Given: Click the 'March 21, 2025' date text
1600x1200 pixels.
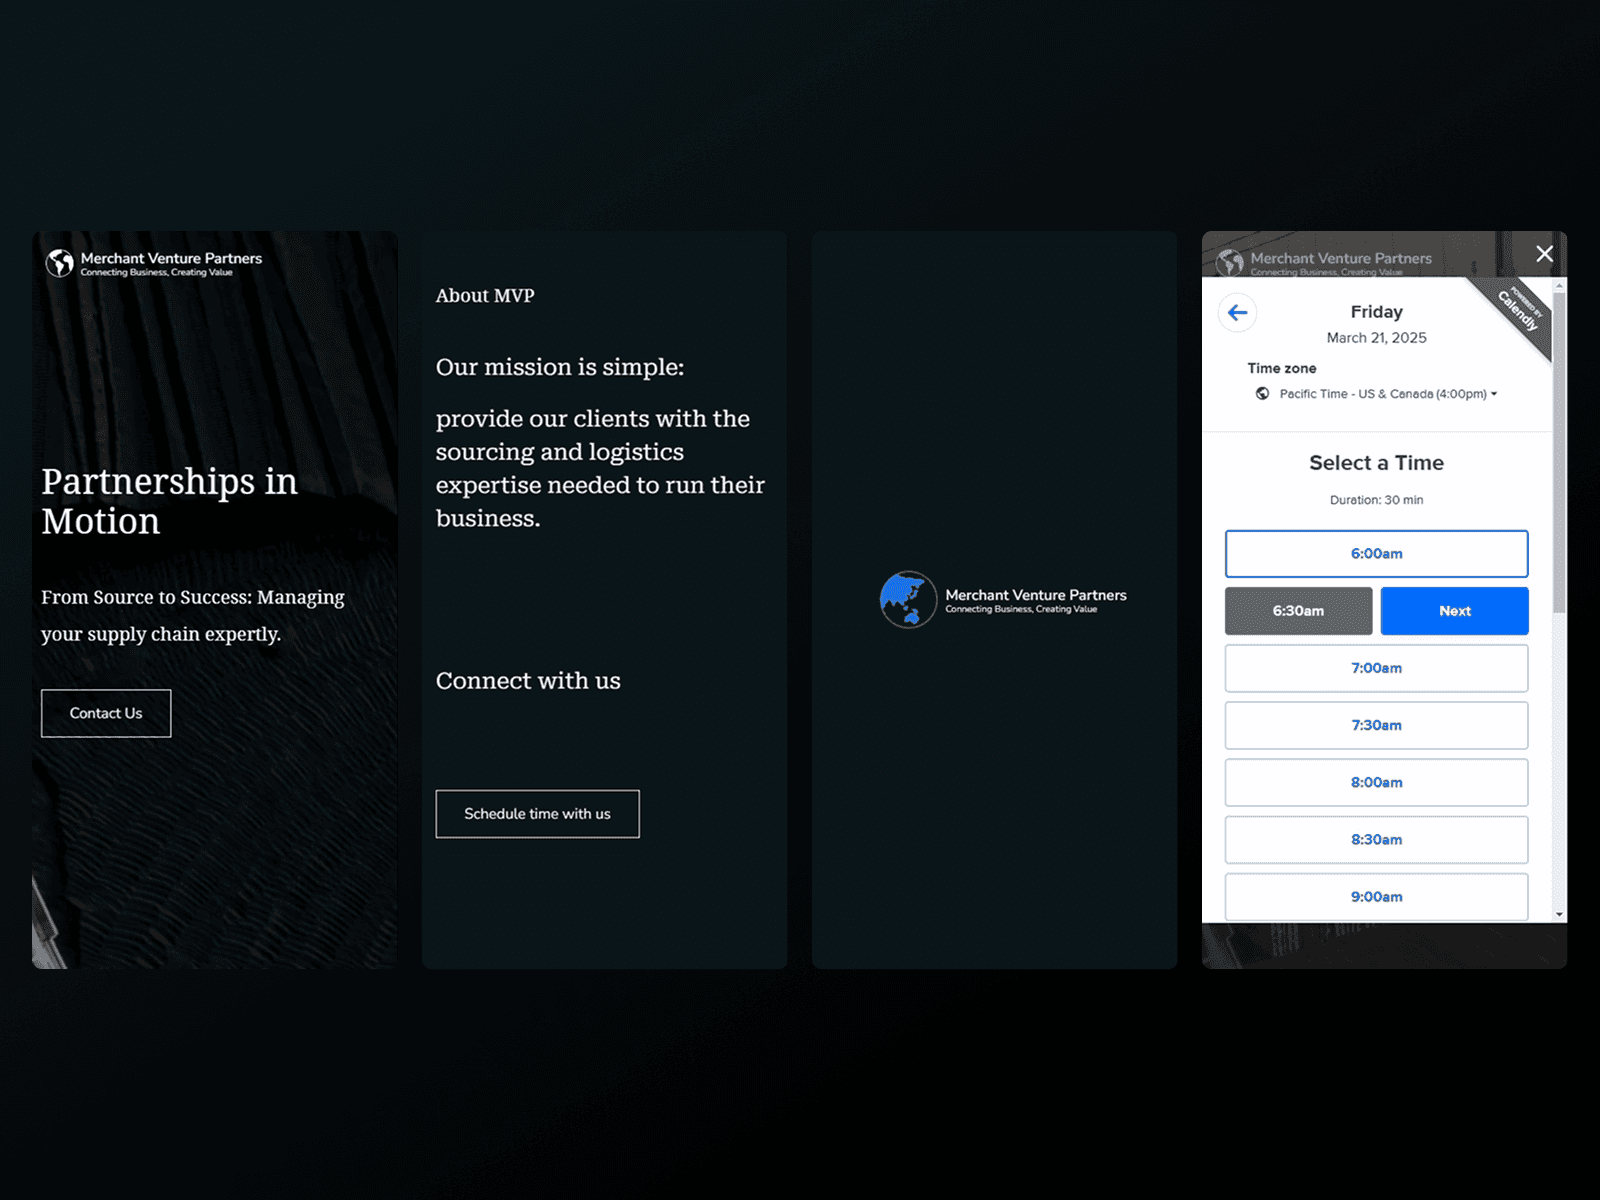Looking at the screenshot, I should [1376, 338].
